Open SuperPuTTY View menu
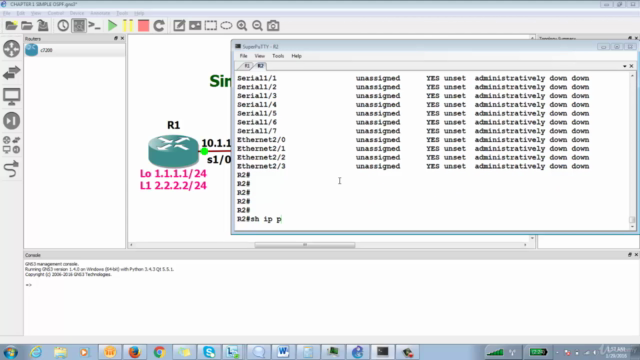Screen dimensions: 640x360 click(260, 56)
